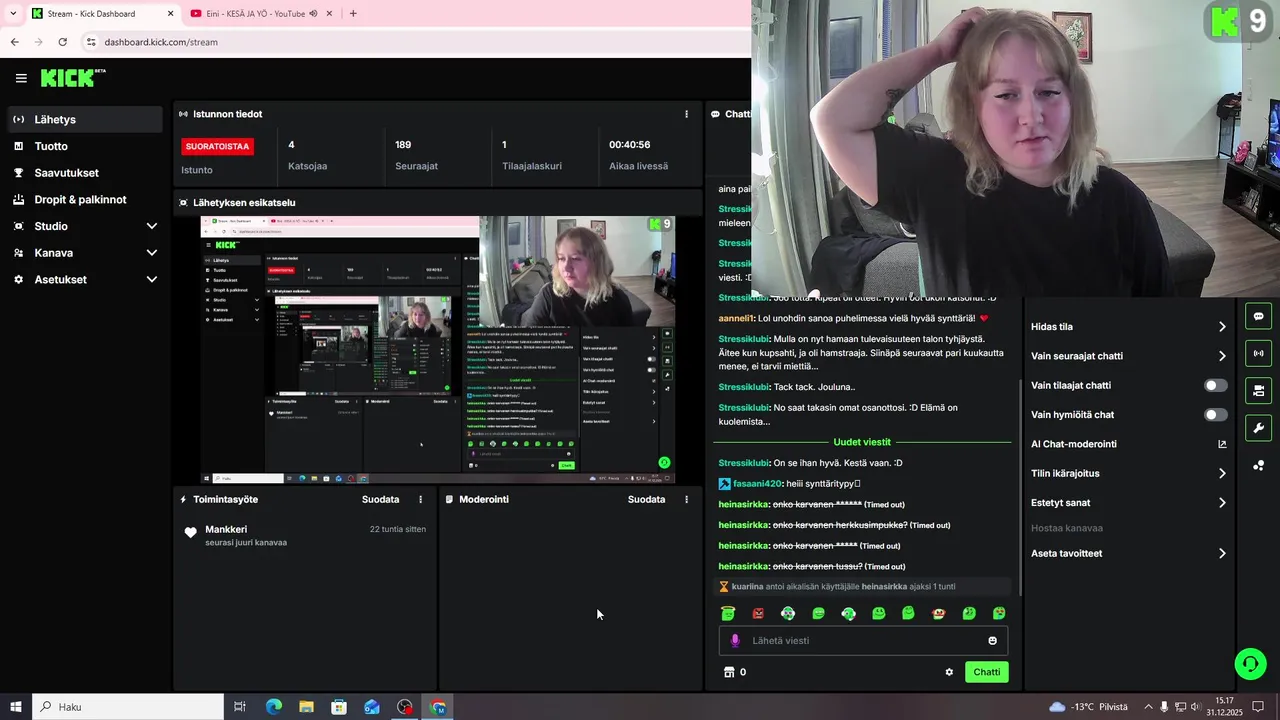Open the weather widget showing -13°C Pilvistä
This screenshot has width=1280, height=720.
click(1088, 707)
